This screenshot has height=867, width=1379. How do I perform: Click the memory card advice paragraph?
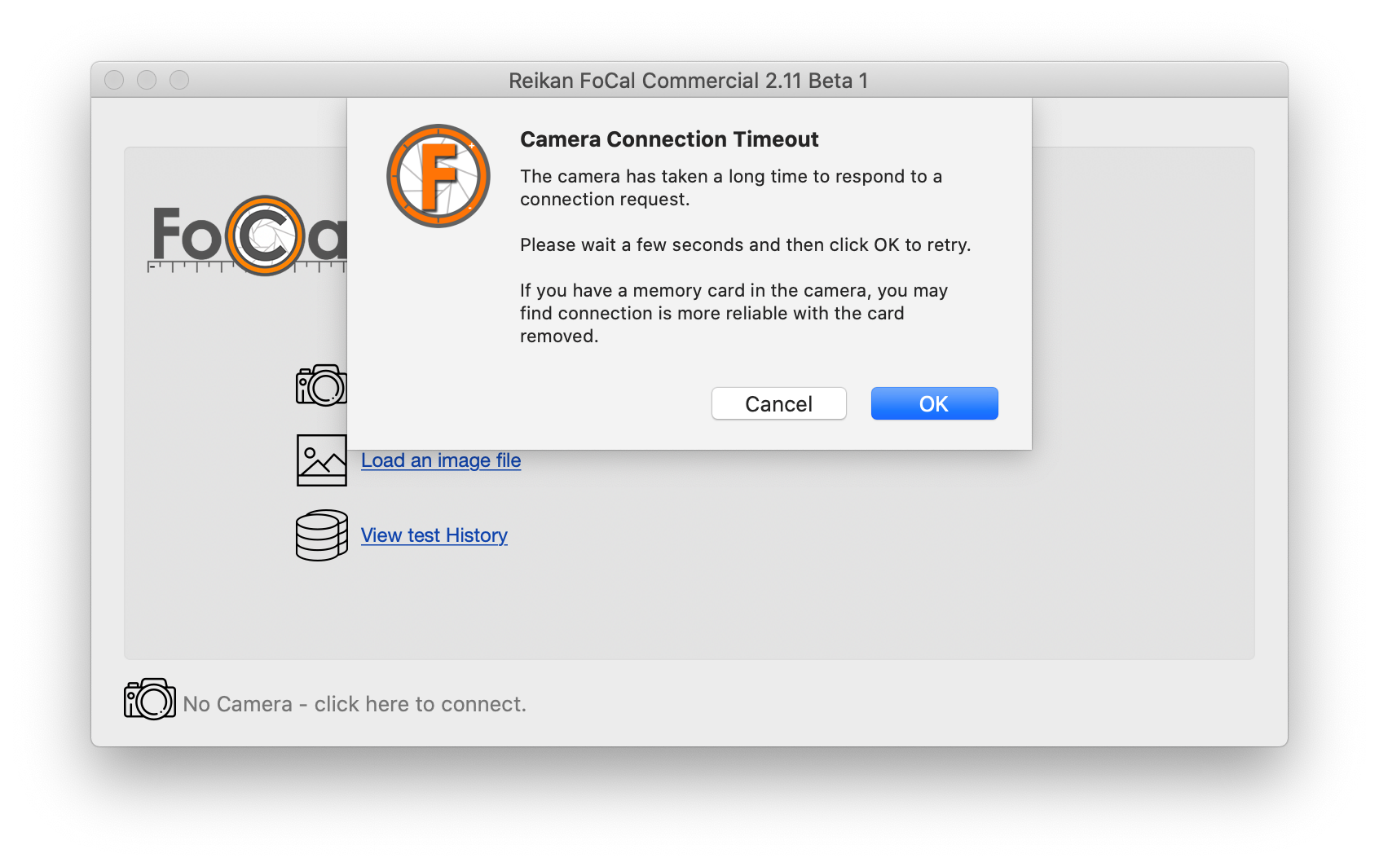[734, 313]
